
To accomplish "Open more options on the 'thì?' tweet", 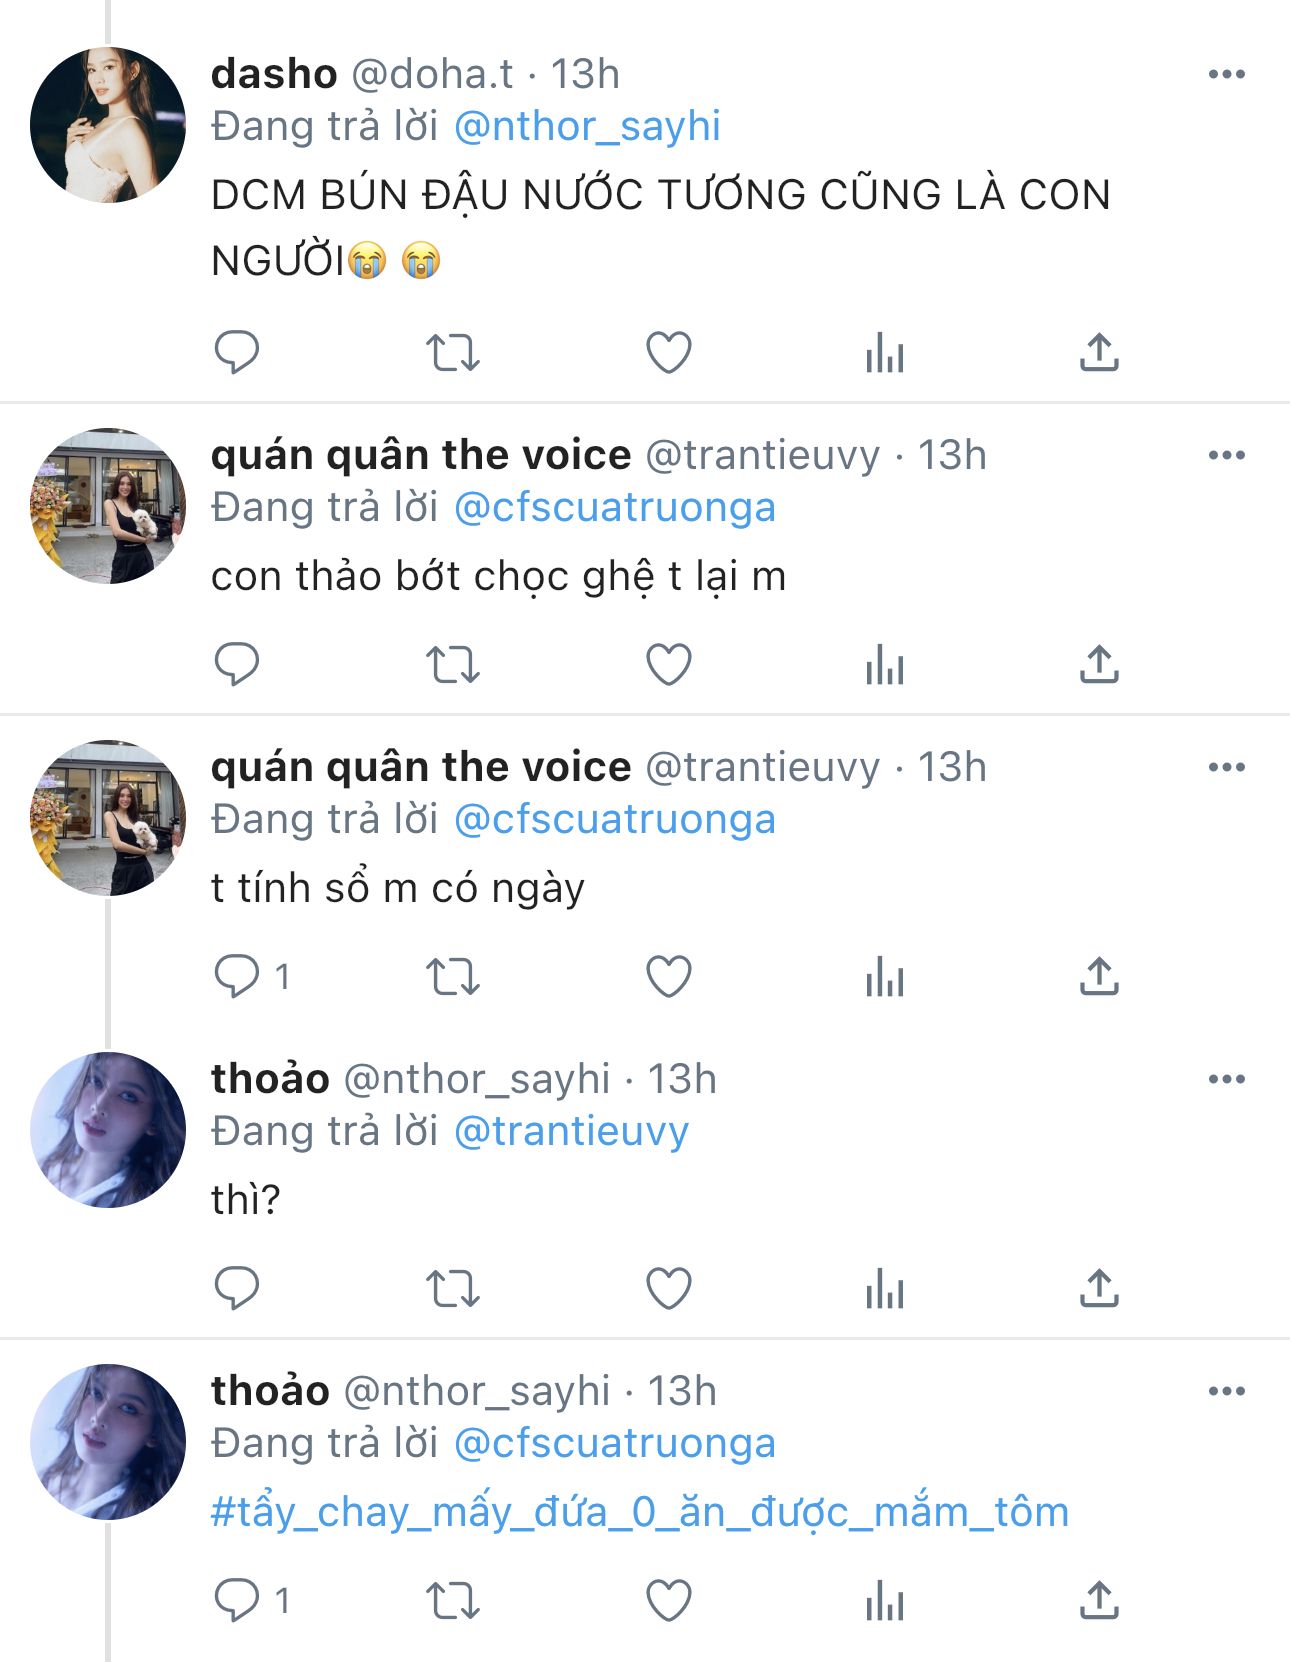I will [1226, 1079].
